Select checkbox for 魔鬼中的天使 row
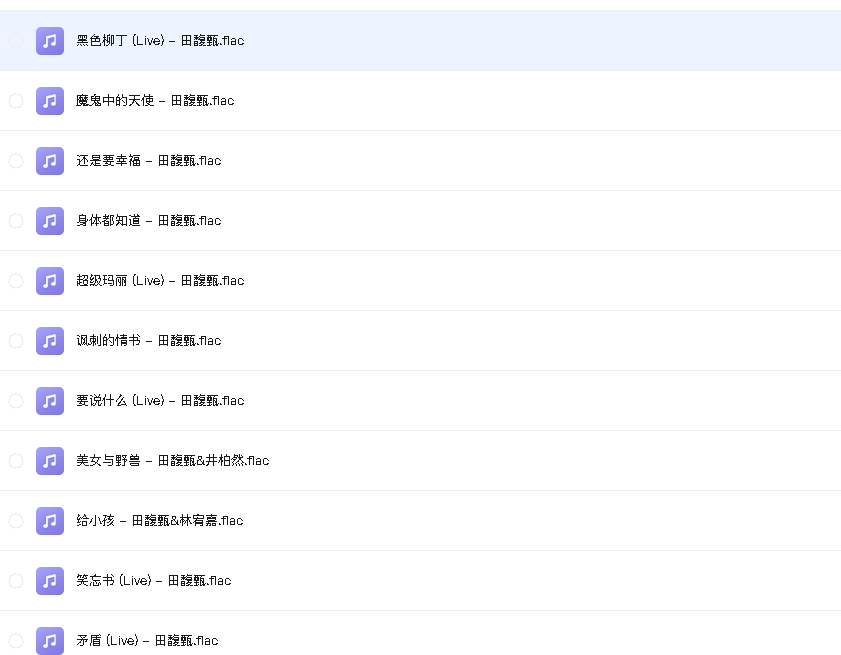841x655 pixels. [16, 101]
